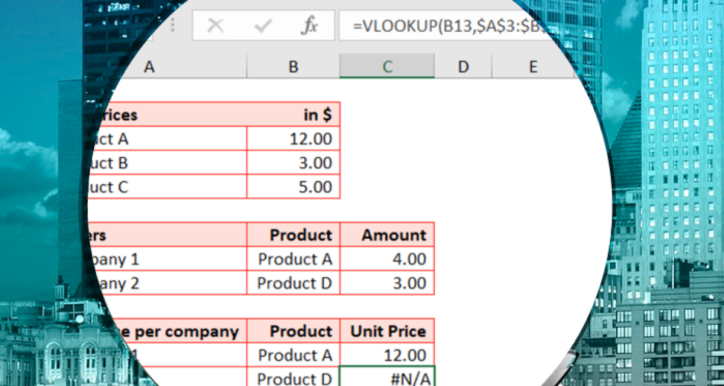This screenshot has width=724, height=386.
Task: Select the price cell showing 3.00 in prices table
Action: (x=293, y=163)
